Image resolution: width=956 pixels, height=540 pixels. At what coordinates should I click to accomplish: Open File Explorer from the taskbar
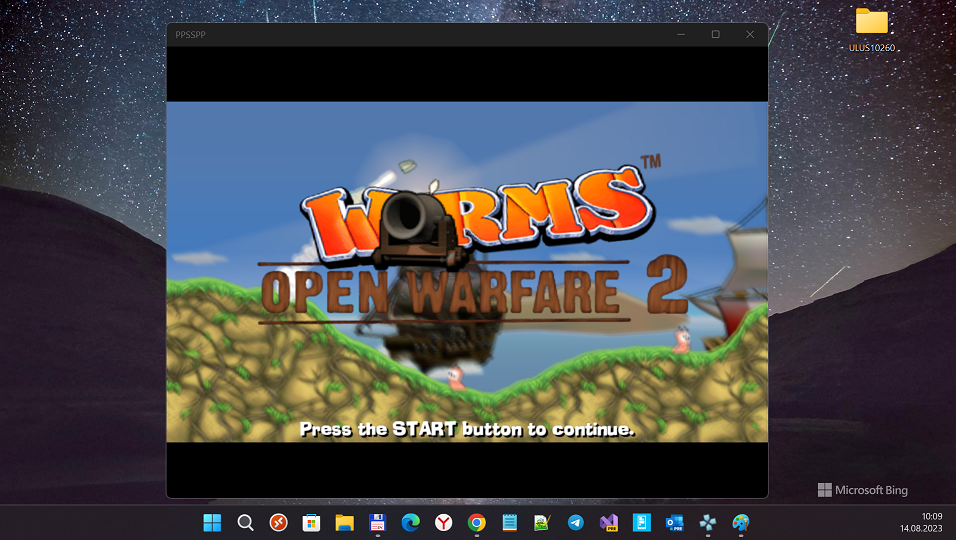click(x=344, y=522)
